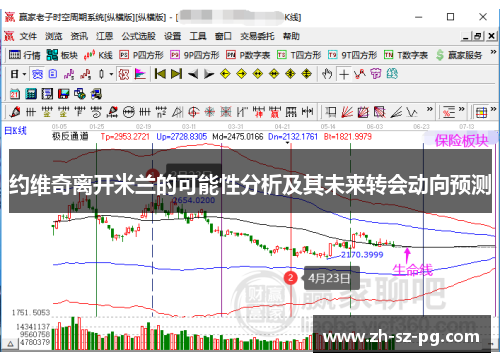Click the Bt=1821.9979 indicator value
The height and width of the screenshot is (362, 500).
pos(348,136)
